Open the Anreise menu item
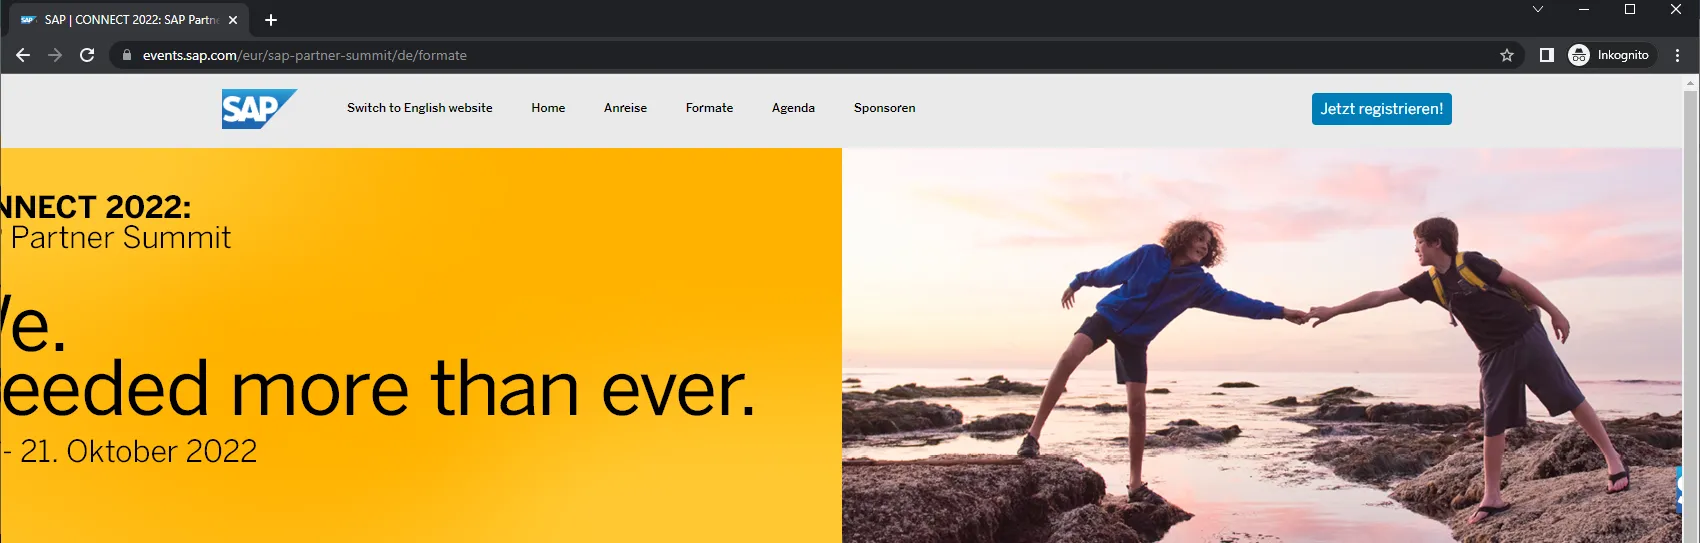 click(625, 108)
